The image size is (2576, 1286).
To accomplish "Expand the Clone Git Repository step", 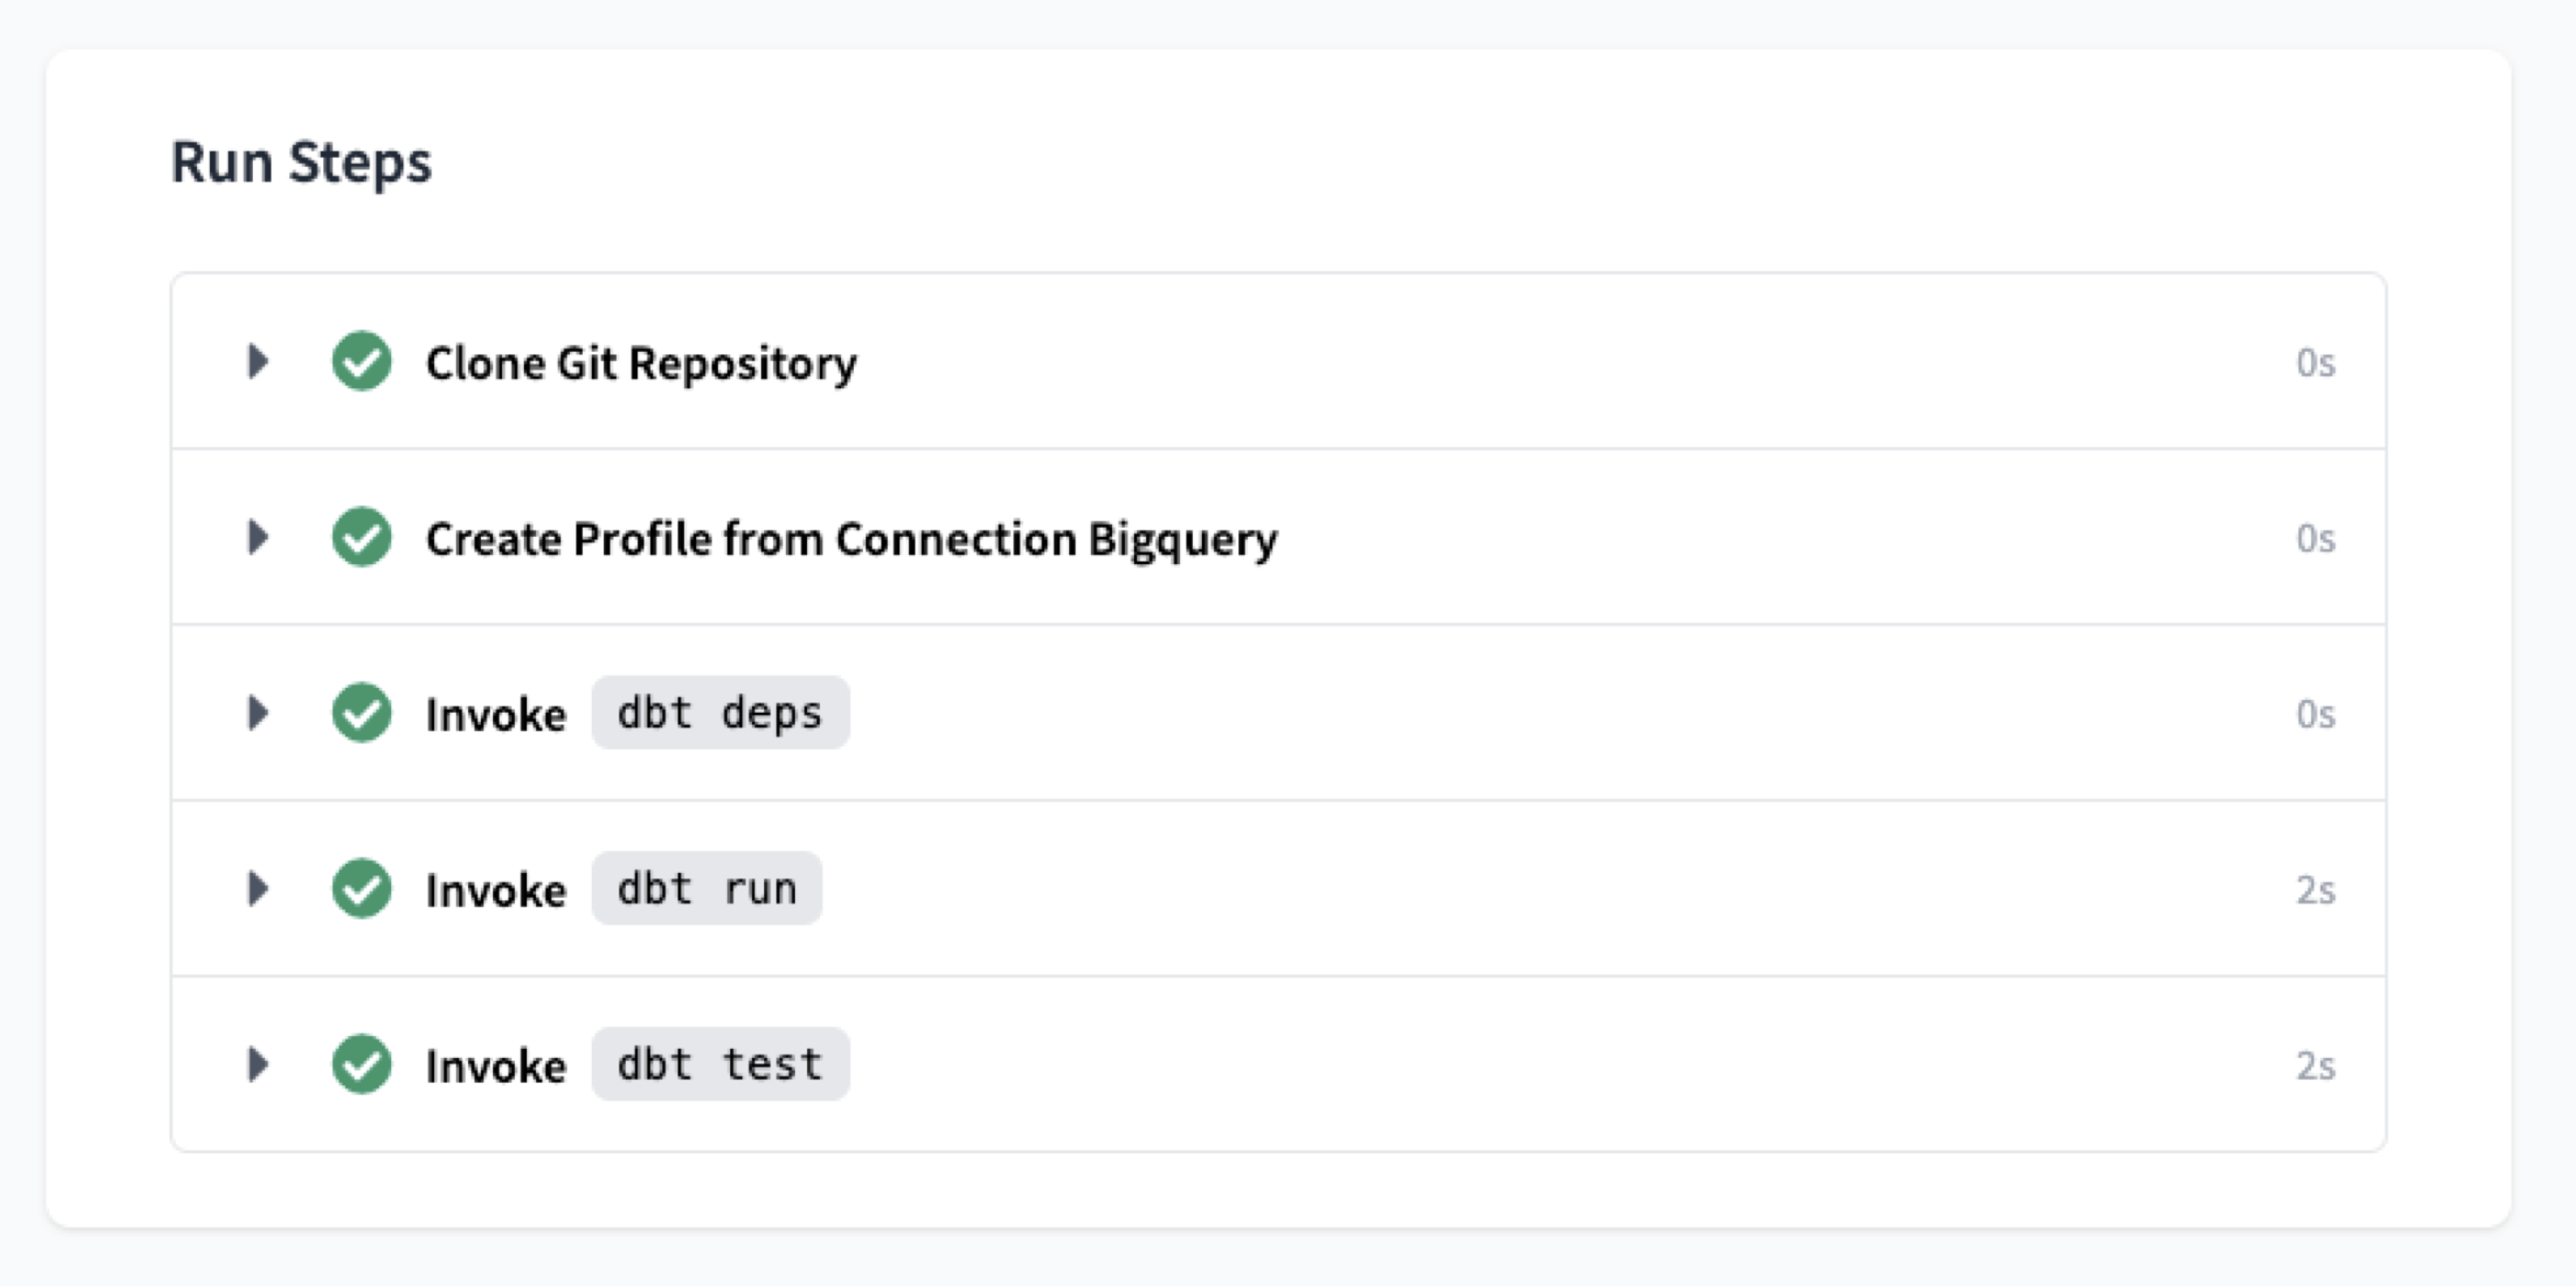I will [258, 362].
